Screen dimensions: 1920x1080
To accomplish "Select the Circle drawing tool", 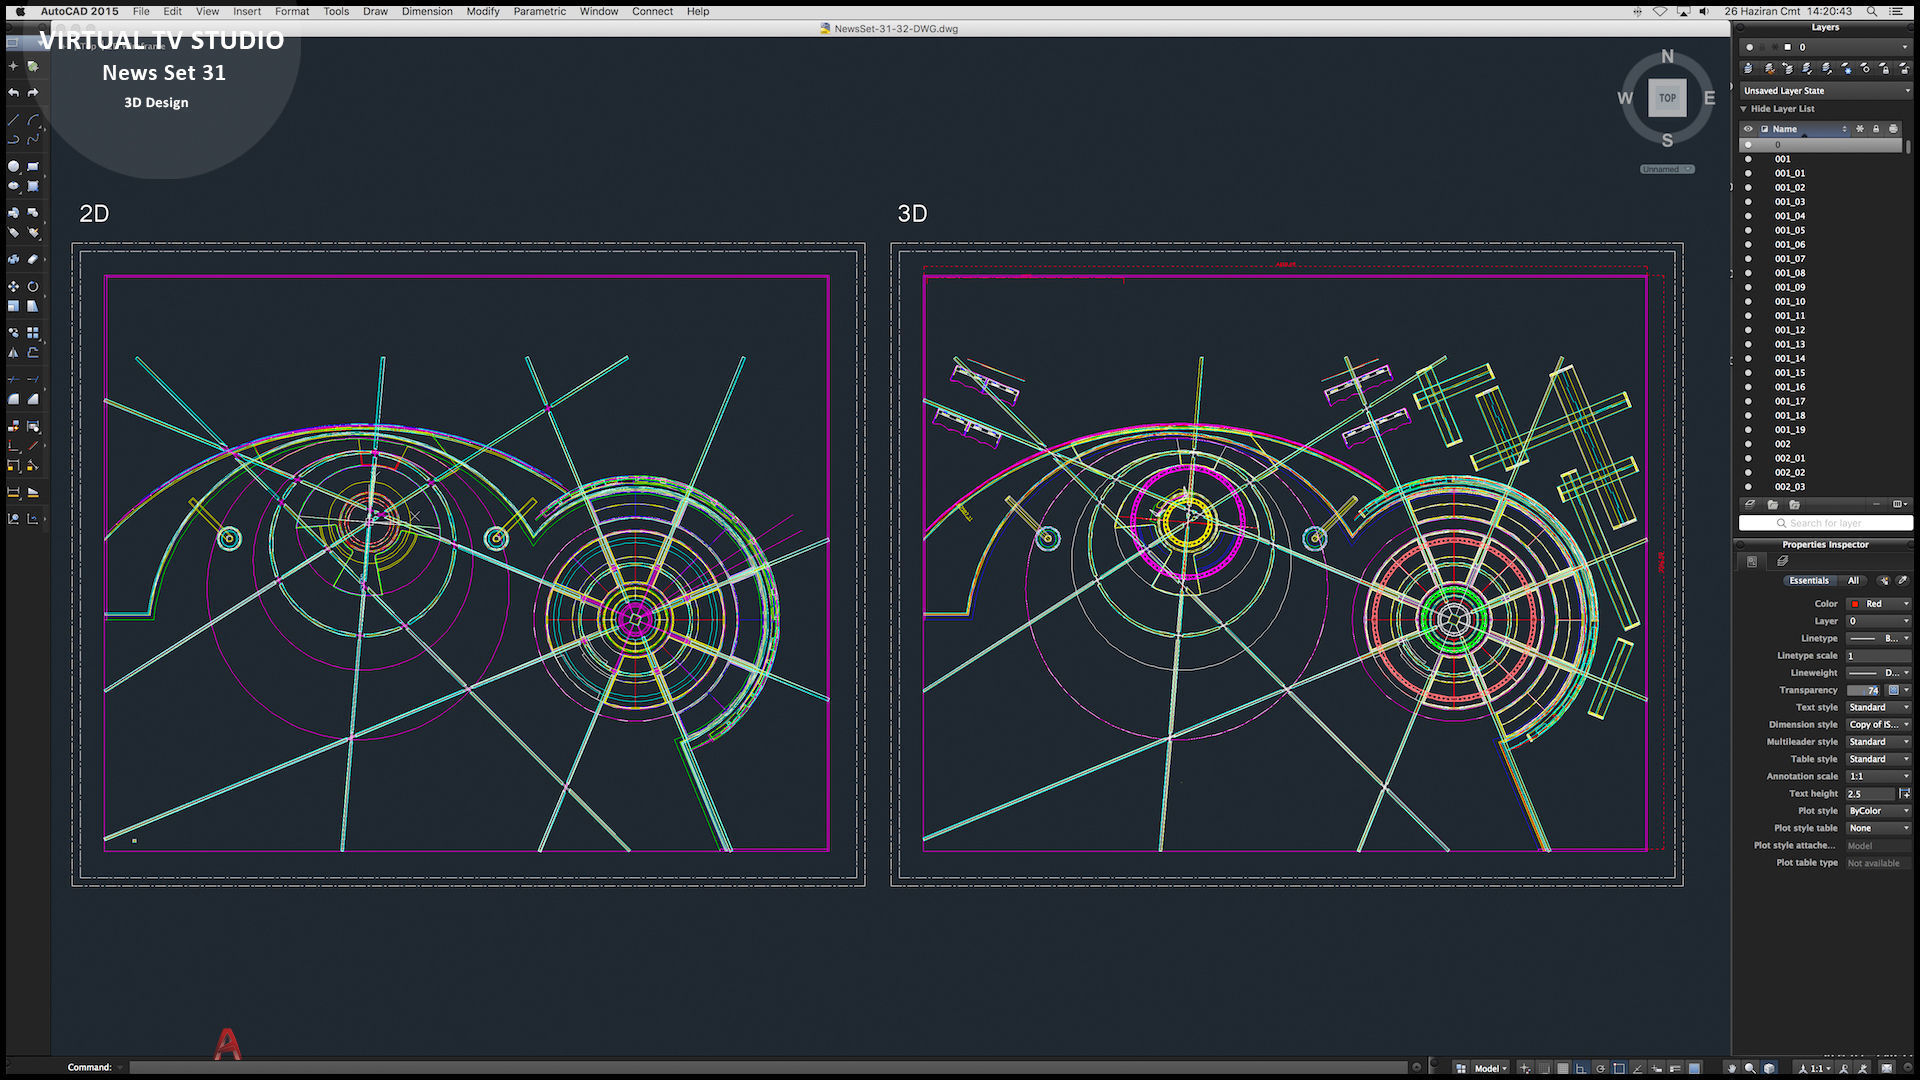I will coord(13,167).
